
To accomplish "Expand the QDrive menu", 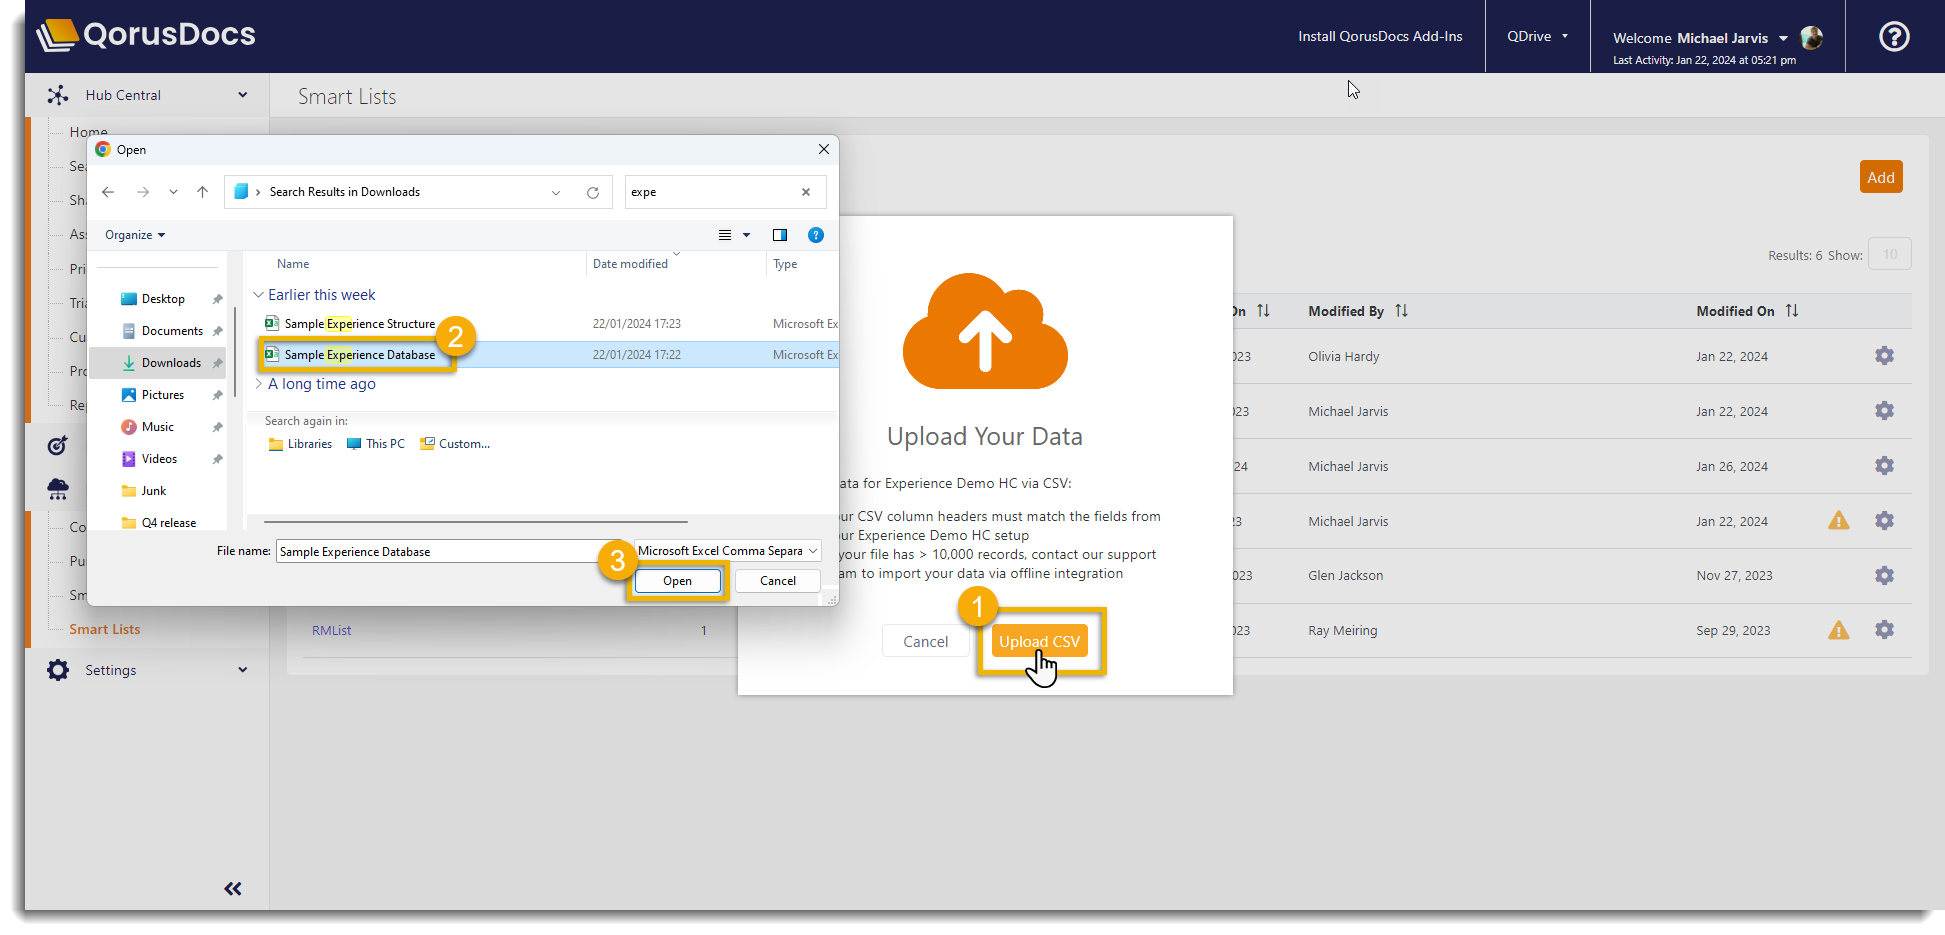I will pyautogui.click(x=1537, y=36).
